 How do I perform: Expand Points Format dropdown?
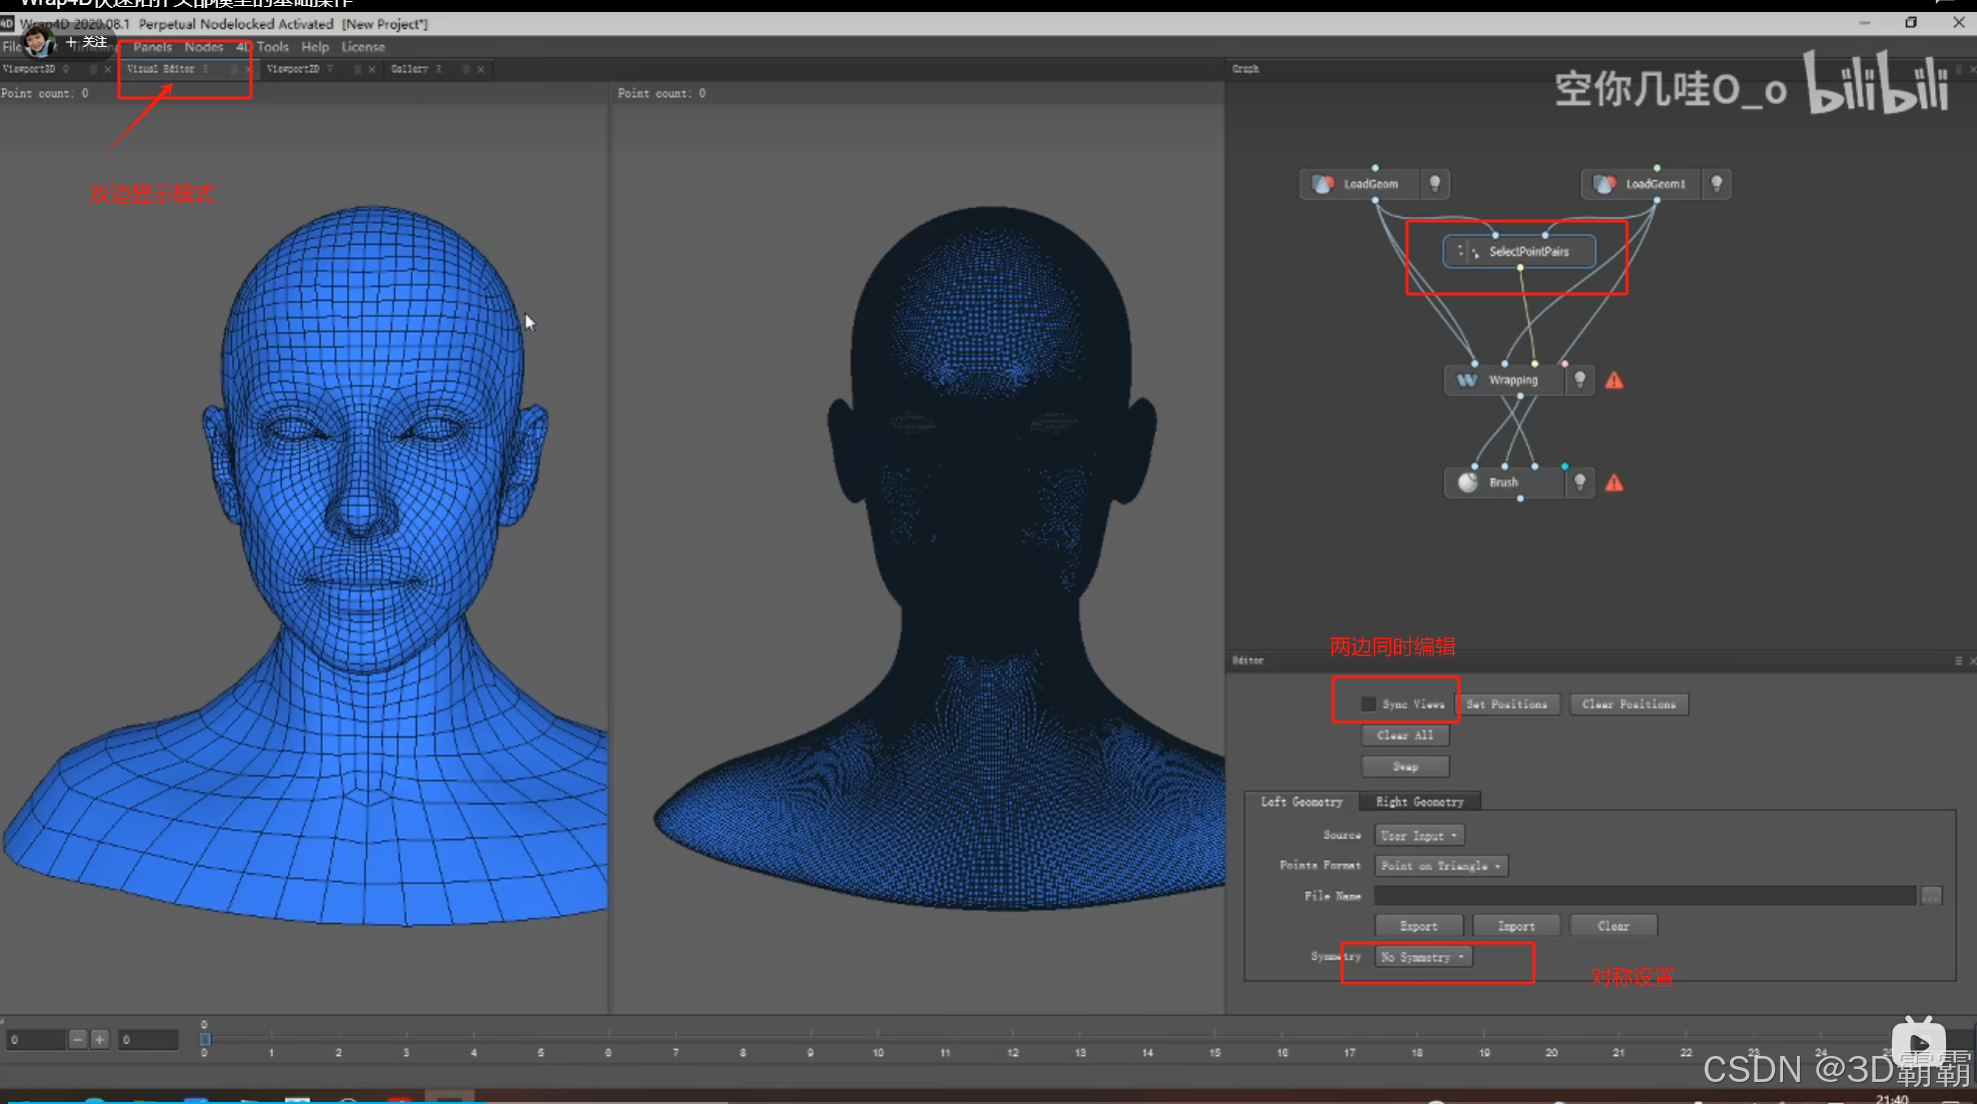[1440, 866]
